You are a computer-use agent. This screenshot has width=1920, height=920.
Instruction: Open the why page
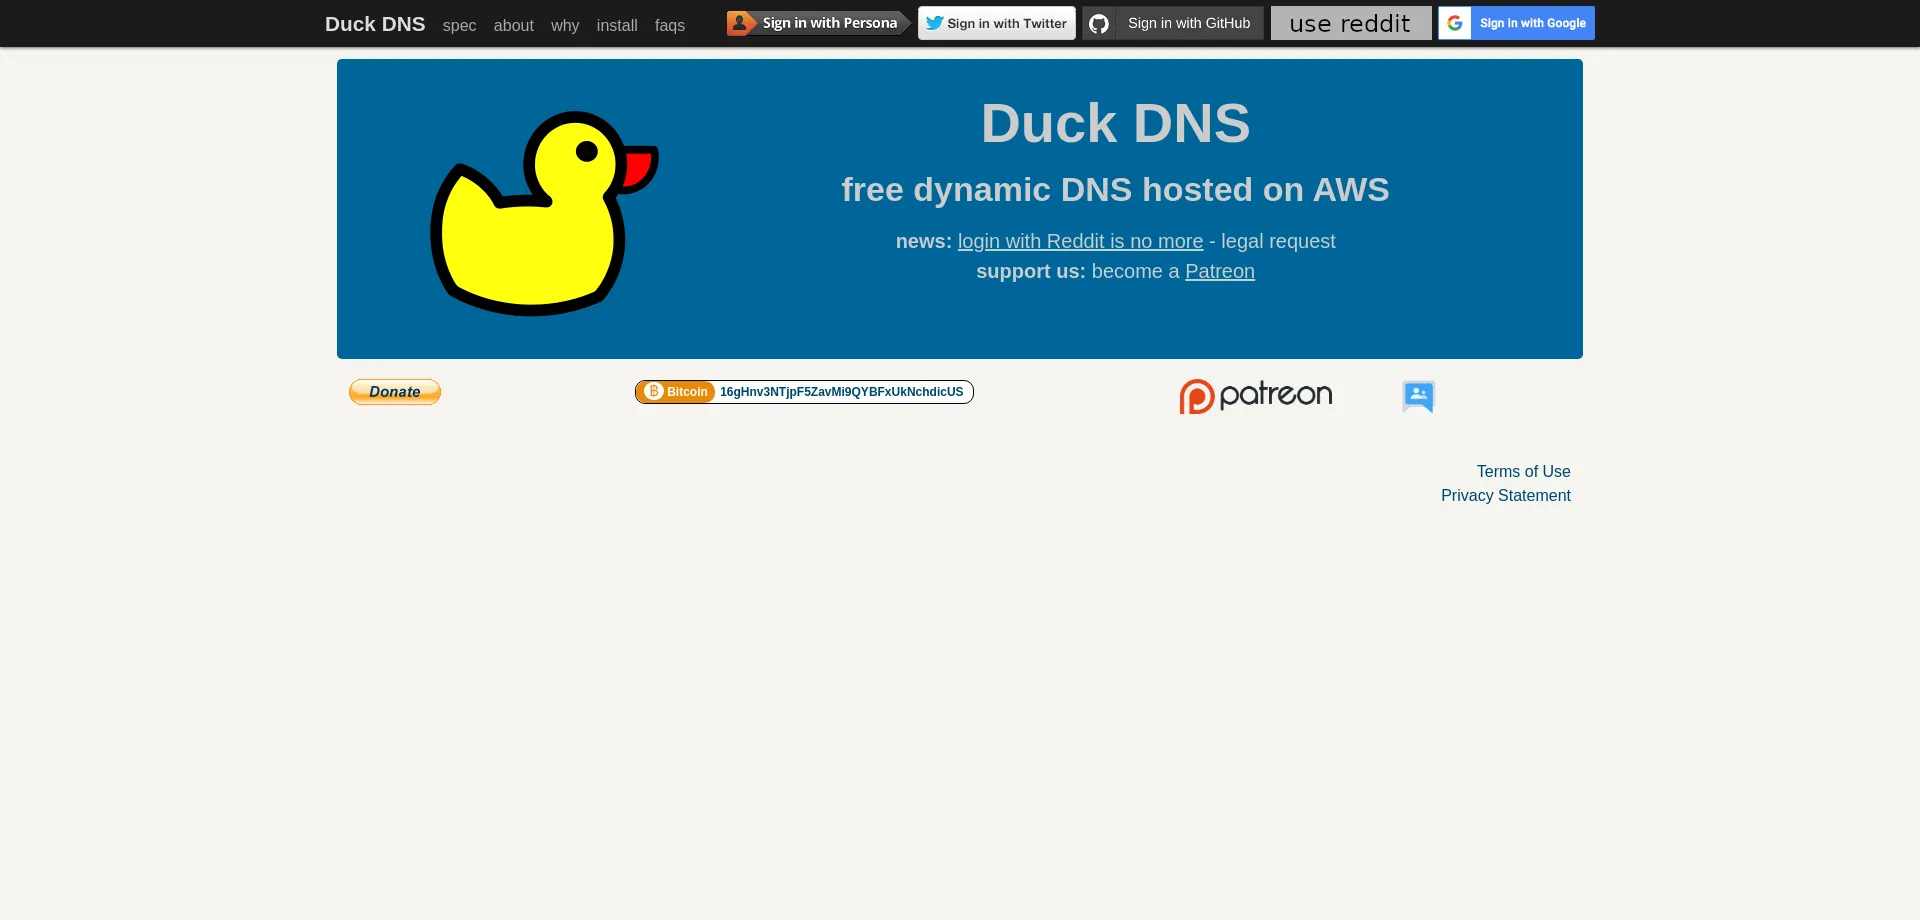coord(565,25)
